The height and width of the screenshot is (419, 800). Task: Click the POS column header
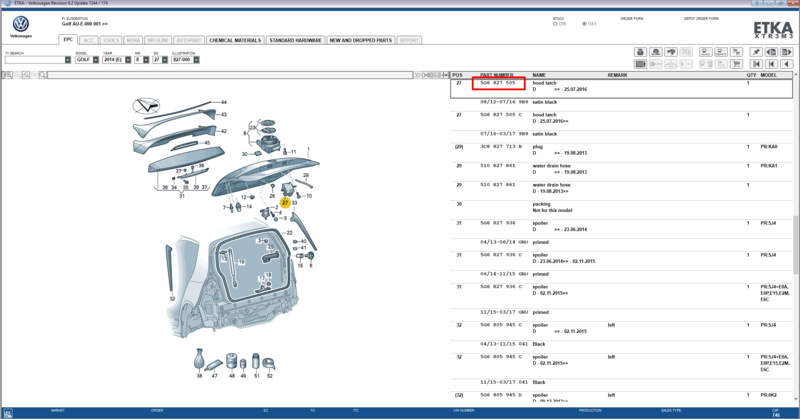coord(458,75)
